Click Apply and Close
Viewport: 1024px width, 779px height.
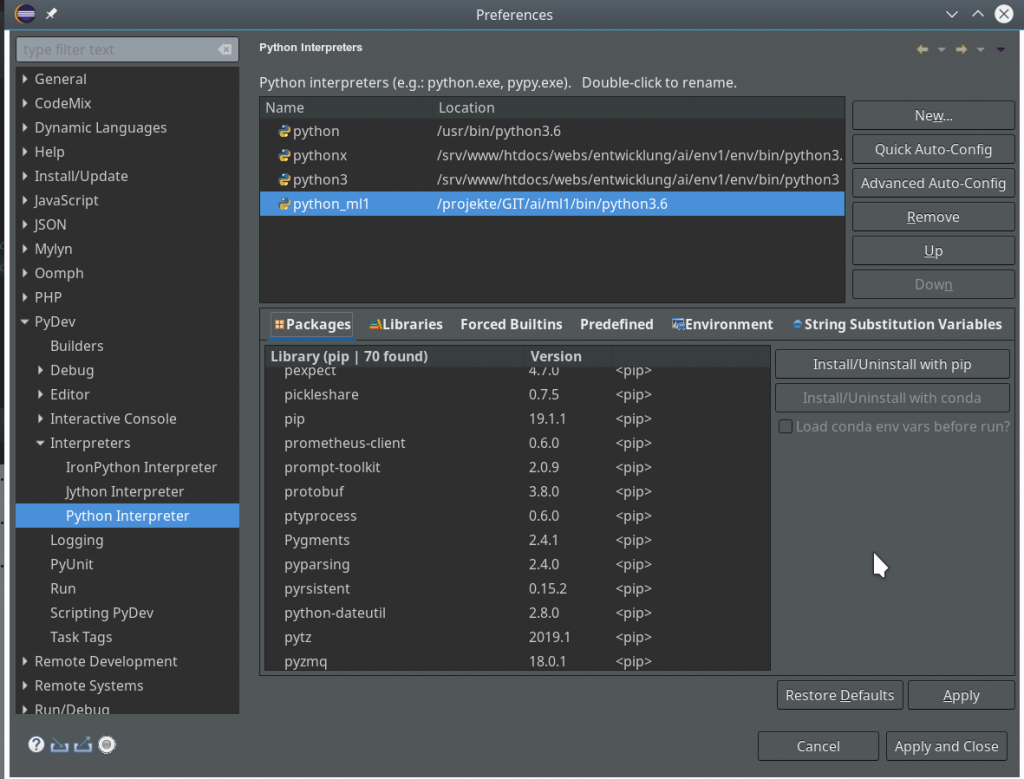tap(946, 746)
